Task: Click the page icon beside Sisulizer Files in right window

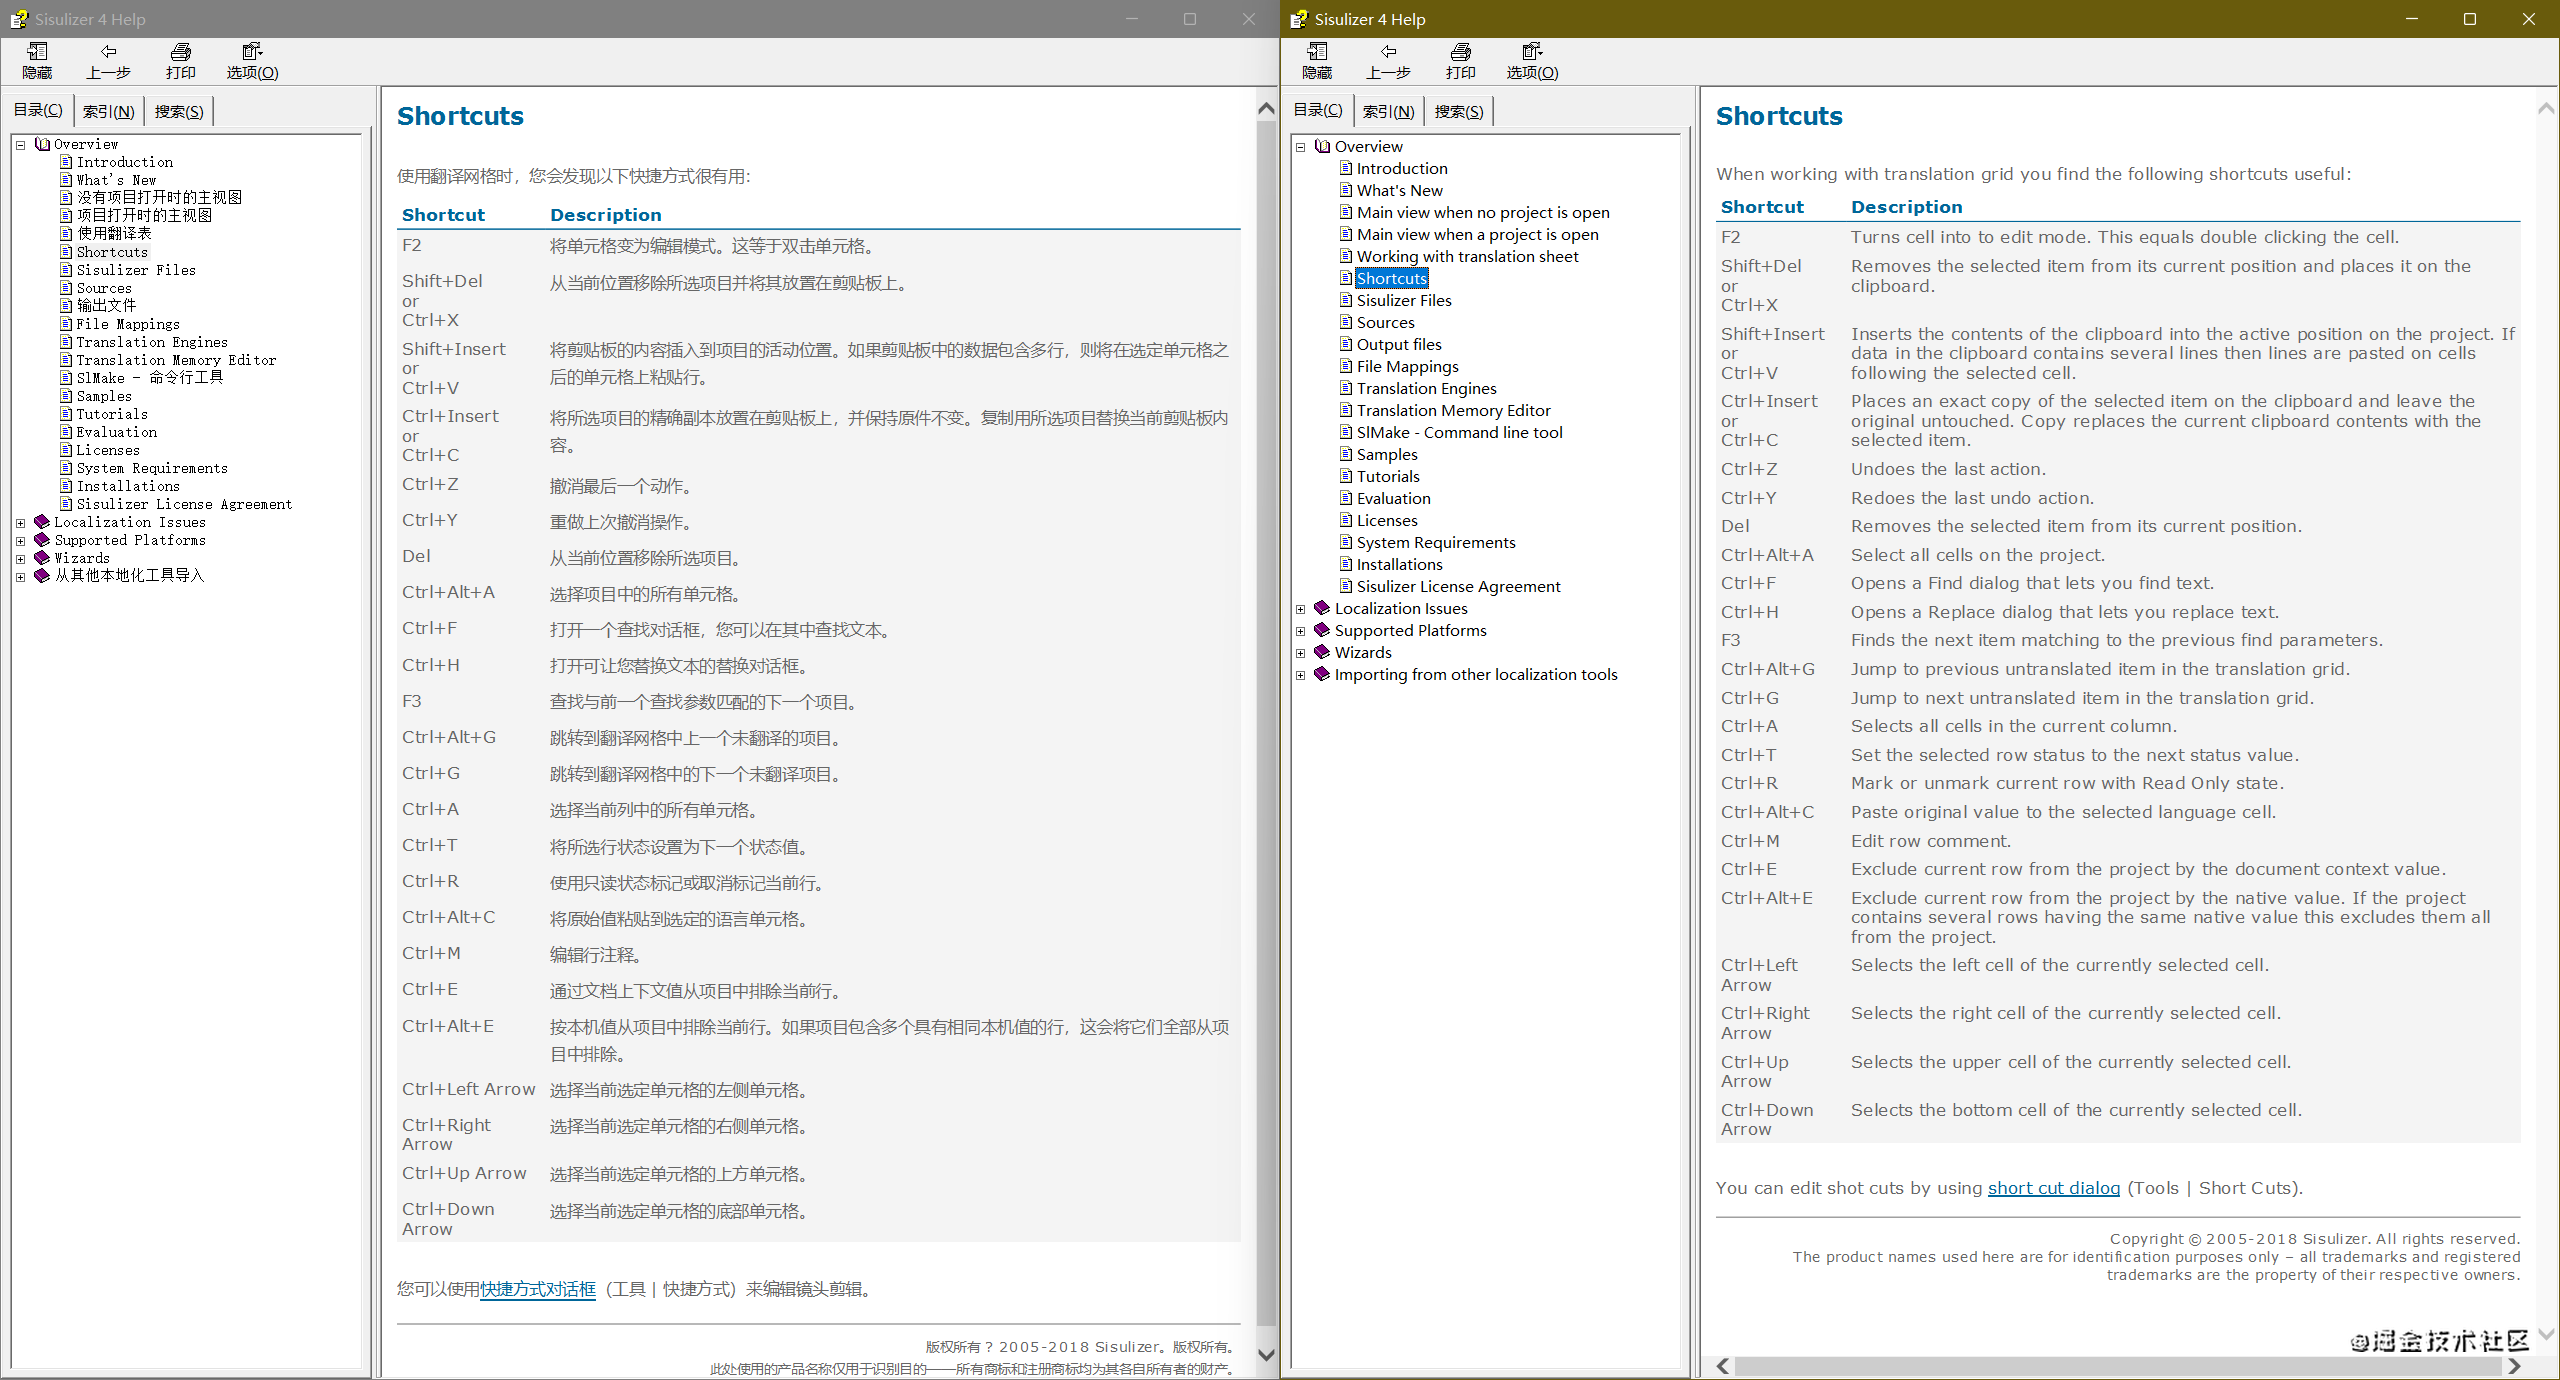Action: click(x=1346, y=300)
